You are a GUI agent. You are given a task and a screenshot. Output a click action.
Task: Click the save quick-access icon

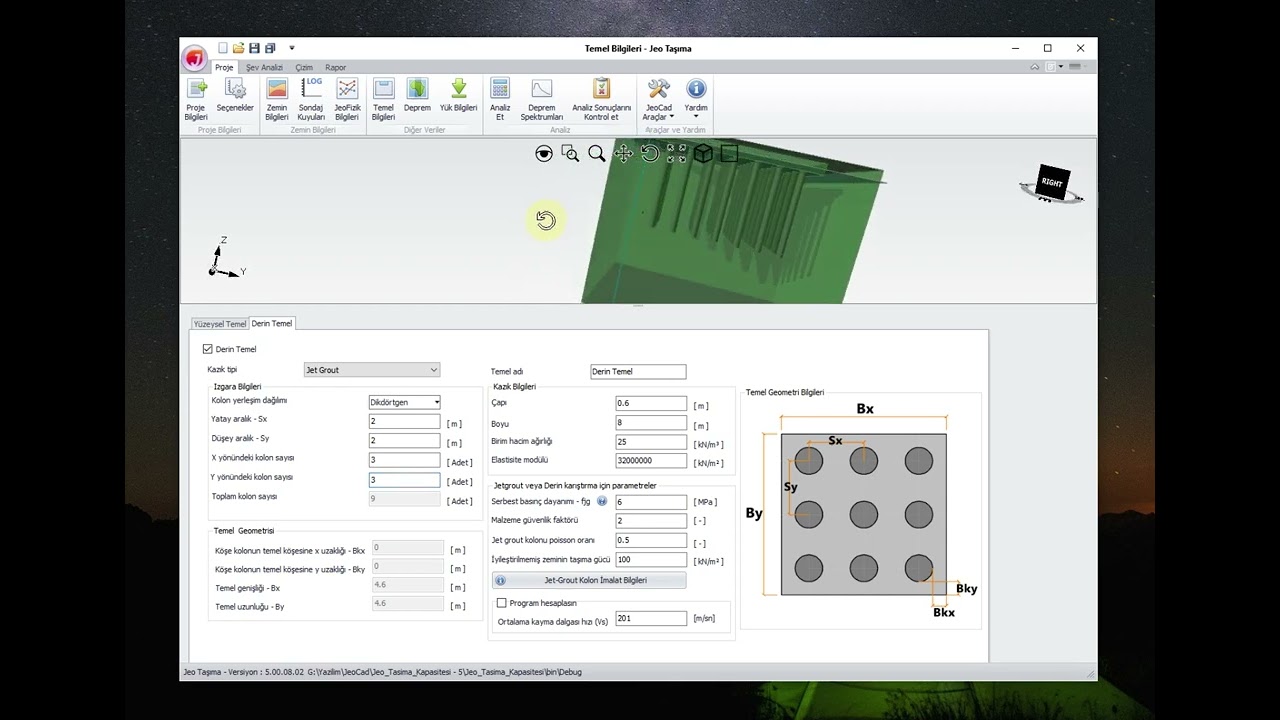pyautogui.click(x=254, y=48)
